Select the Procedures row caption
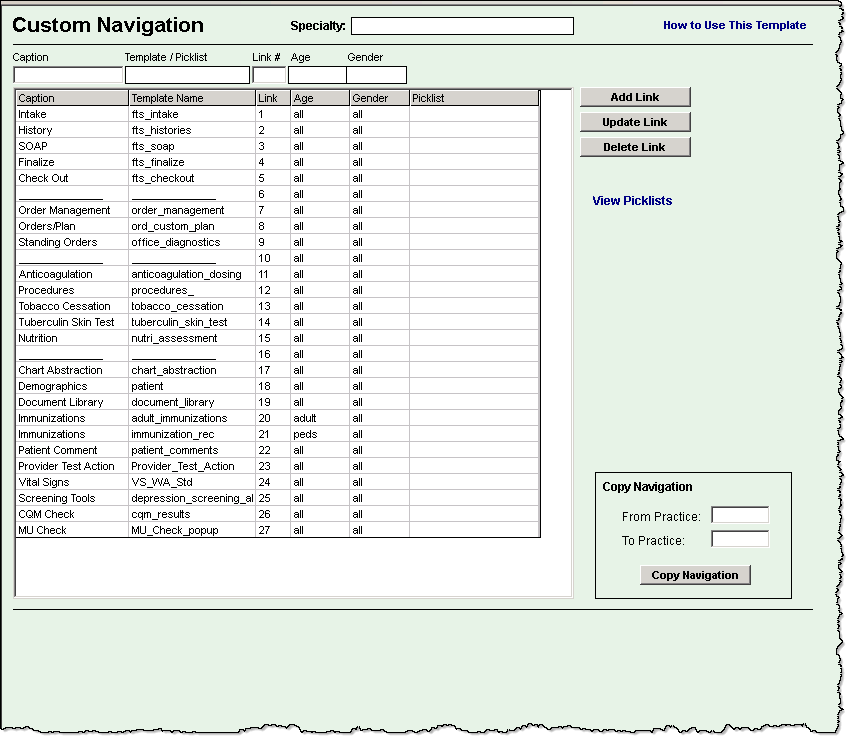This screenshot has width=850, height=739. coord(46,290)
